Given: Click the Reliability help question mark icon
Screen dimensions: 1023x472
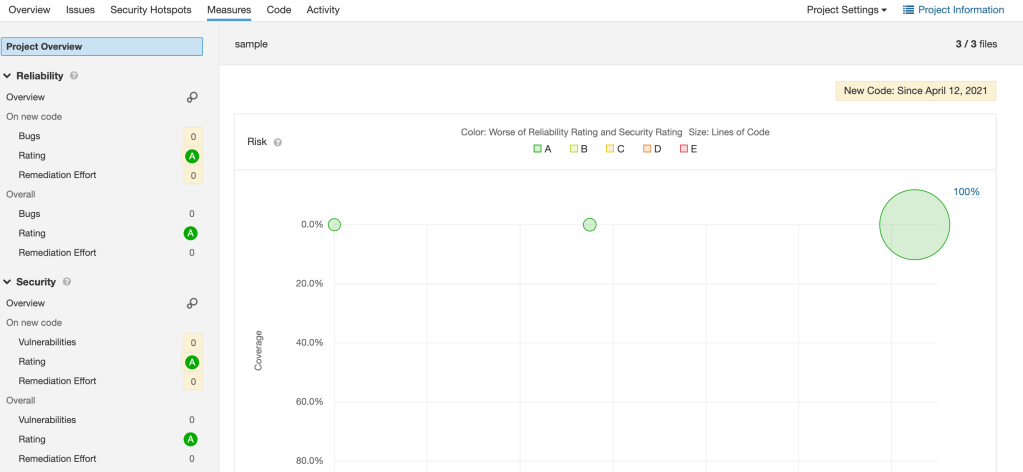Looking at the screenshot, I should pos(74,76).
